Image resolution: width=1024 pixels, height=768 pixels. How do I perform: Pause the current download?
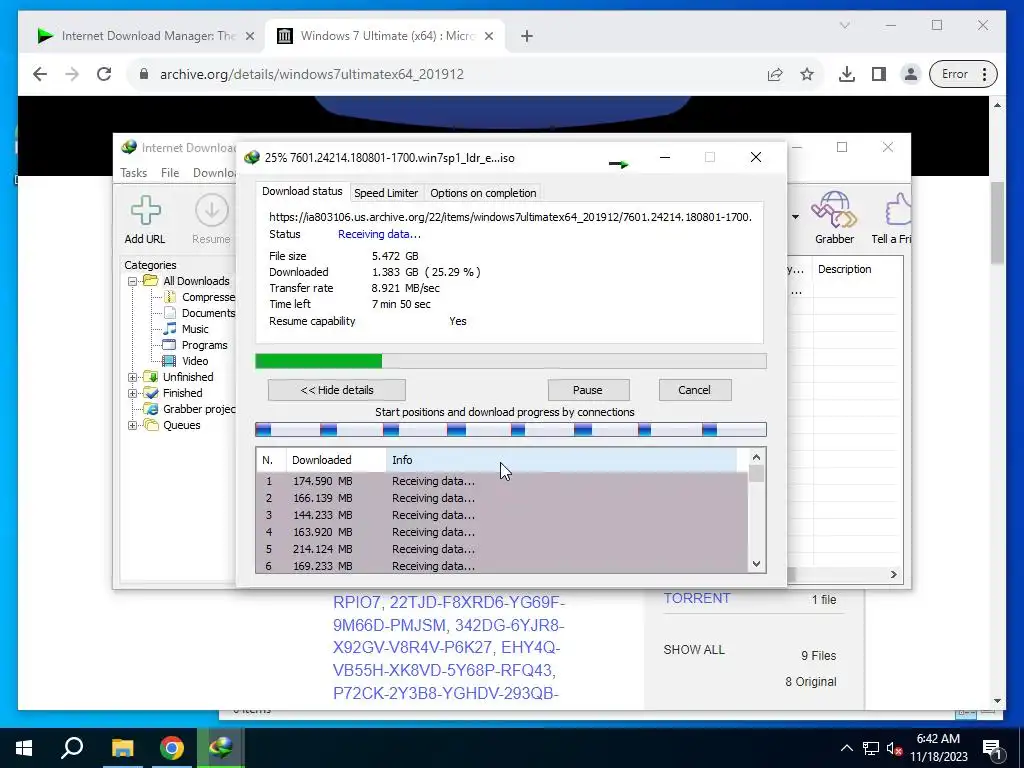(588, 390)
